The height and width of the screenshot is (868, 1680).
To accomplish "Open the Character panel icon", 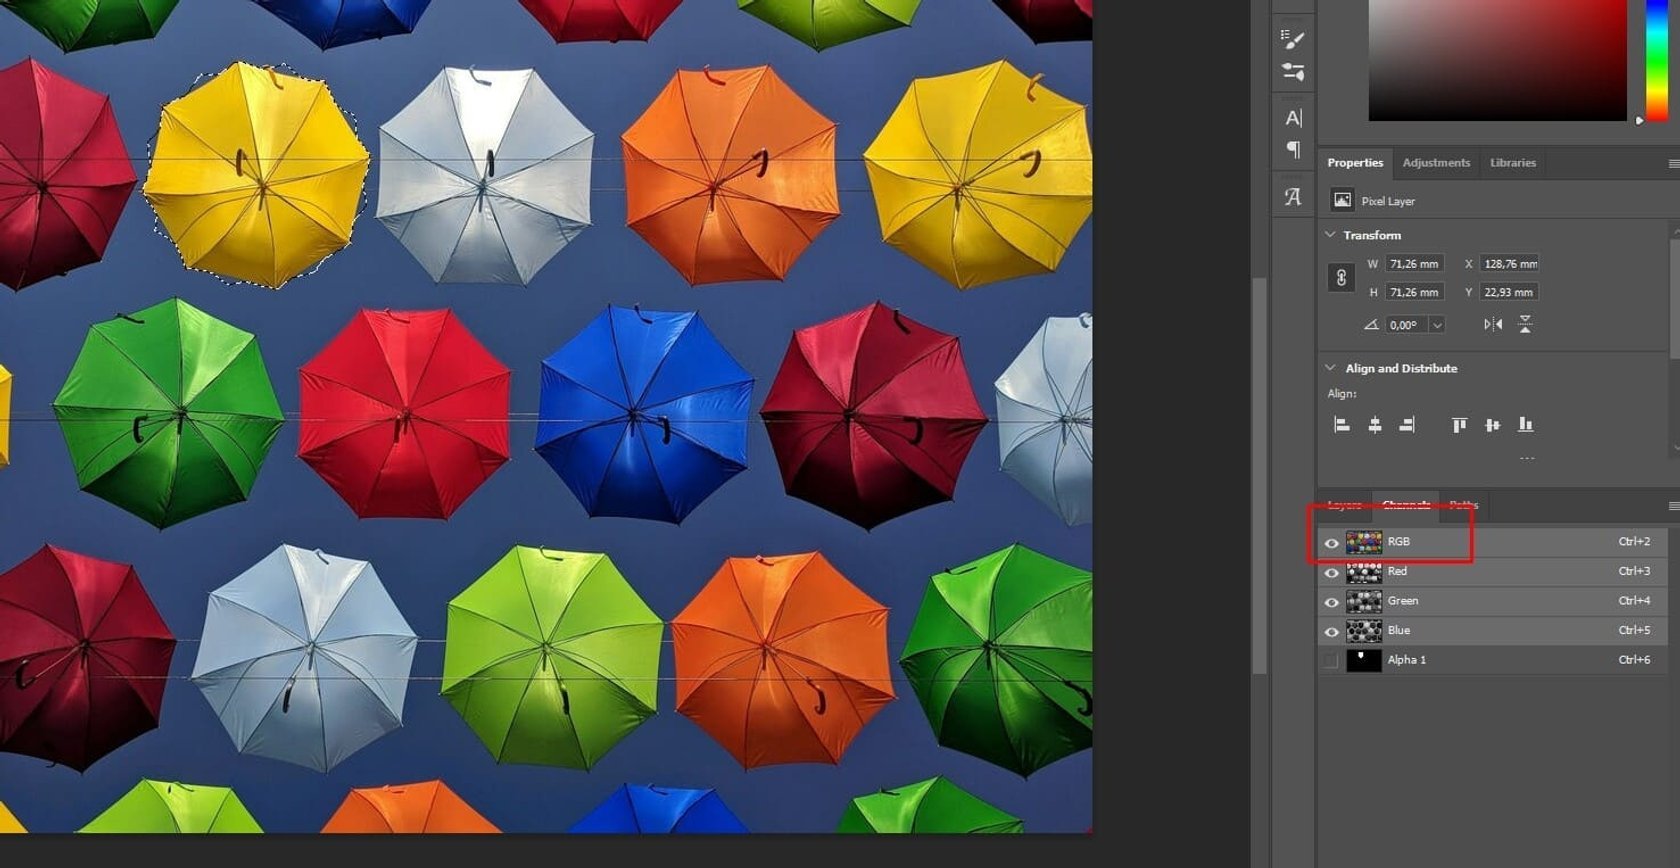I will point(1293,118).
